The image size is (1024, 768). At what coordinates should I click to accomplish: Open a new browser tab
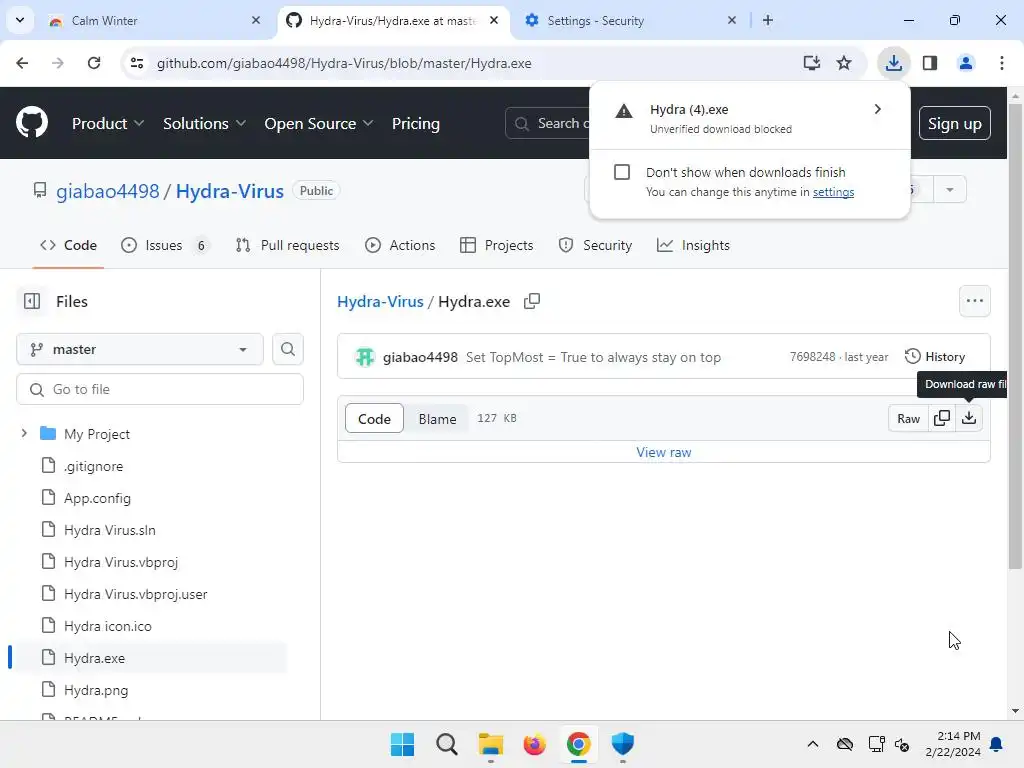point(768,20)
